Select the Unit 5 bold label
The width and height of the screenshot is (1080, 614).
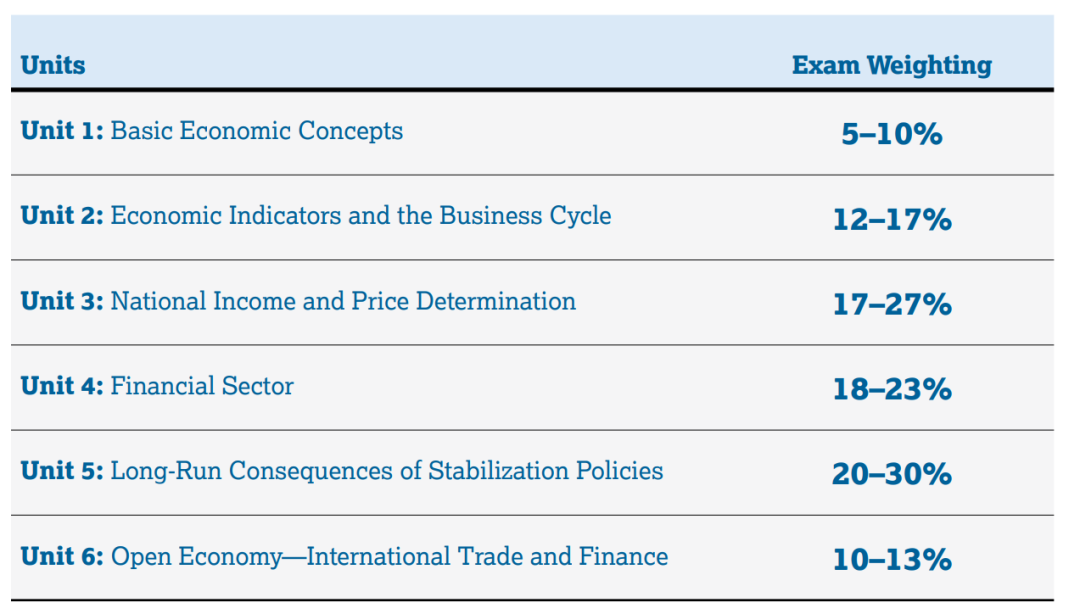click(x=62, y=471)
